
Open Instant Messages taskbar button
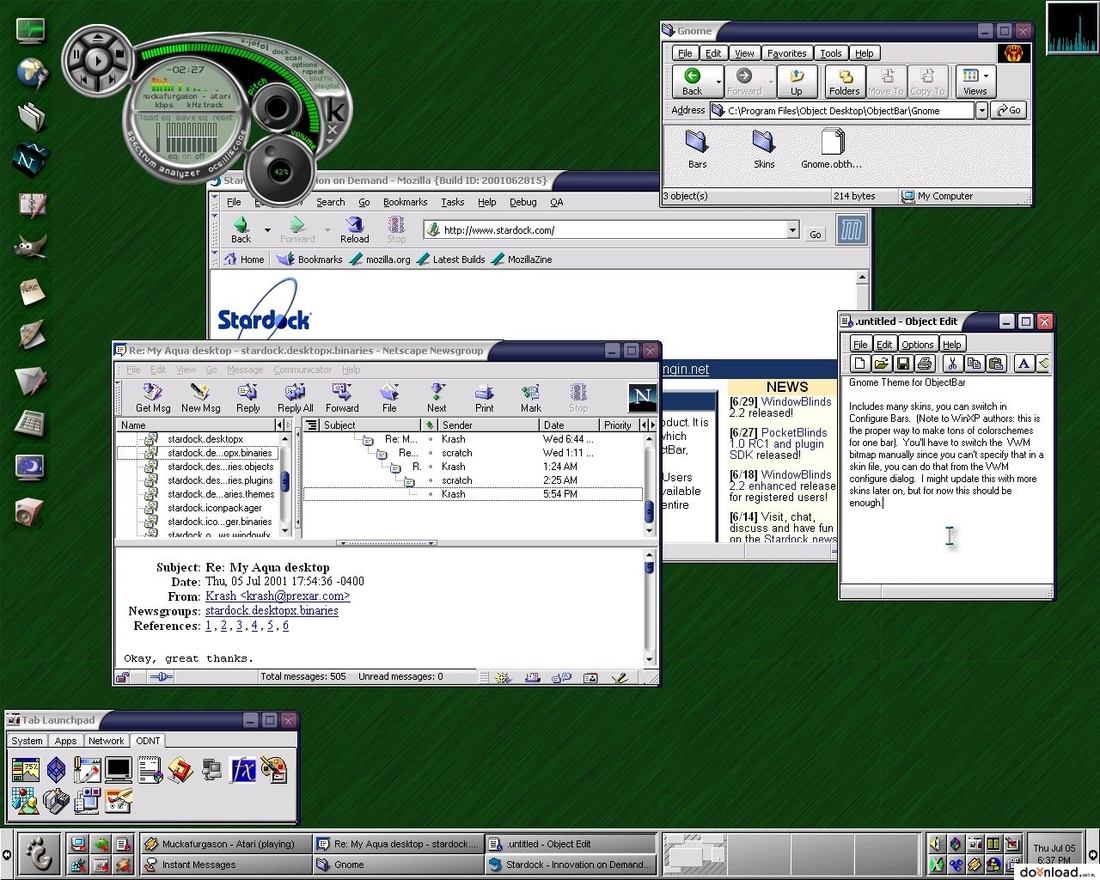pyautogui.click(x=224, y=865)
